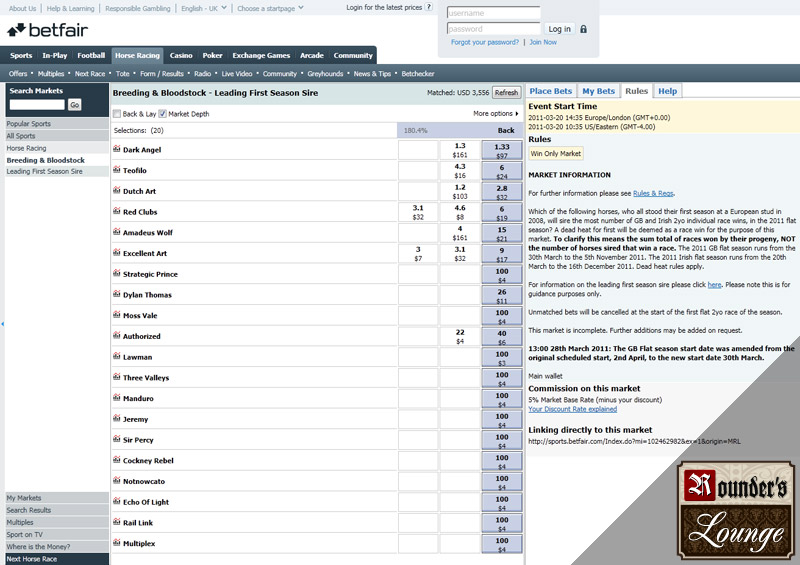Open the Rules & Regs link
This screenshot has width=800, height=565.
(x=653, y=193)
